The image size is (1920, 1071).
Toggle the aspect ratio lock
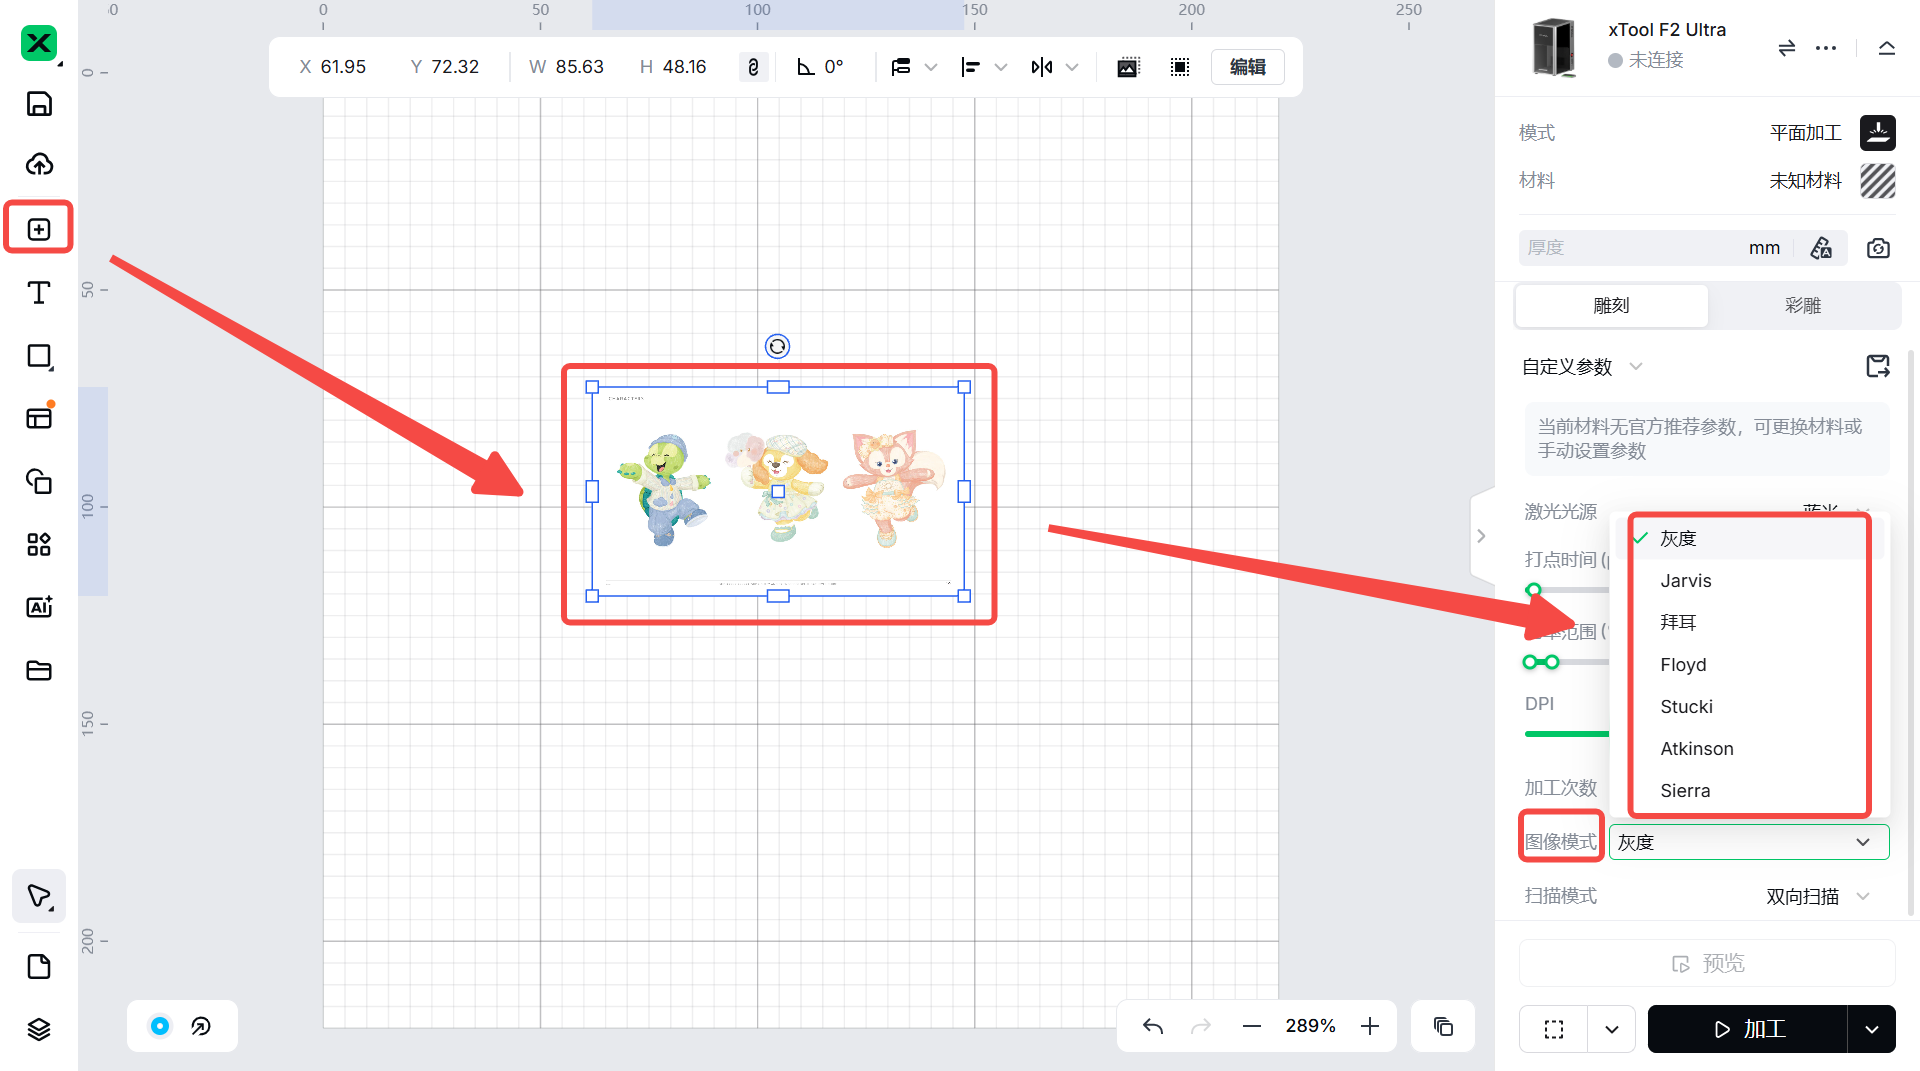pyautogui.click(x=753, y=67)
